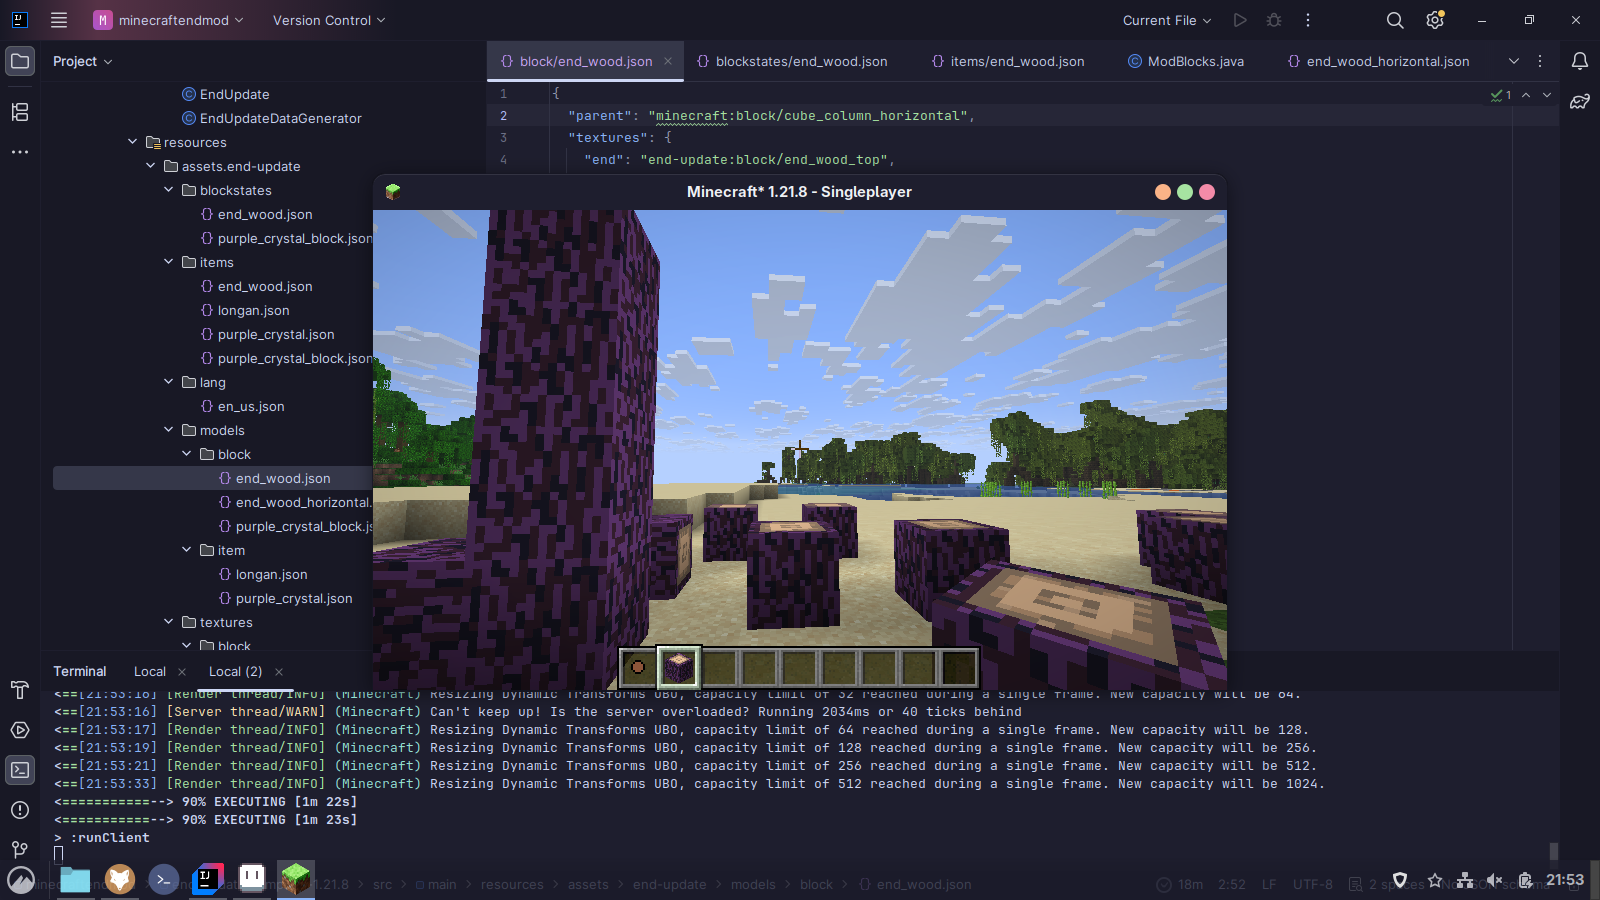Collapse the blockstates folder node
Image resolution: width=1600 pixels, height=900 pixels.
pyautogui.click(x=169, y=190)
